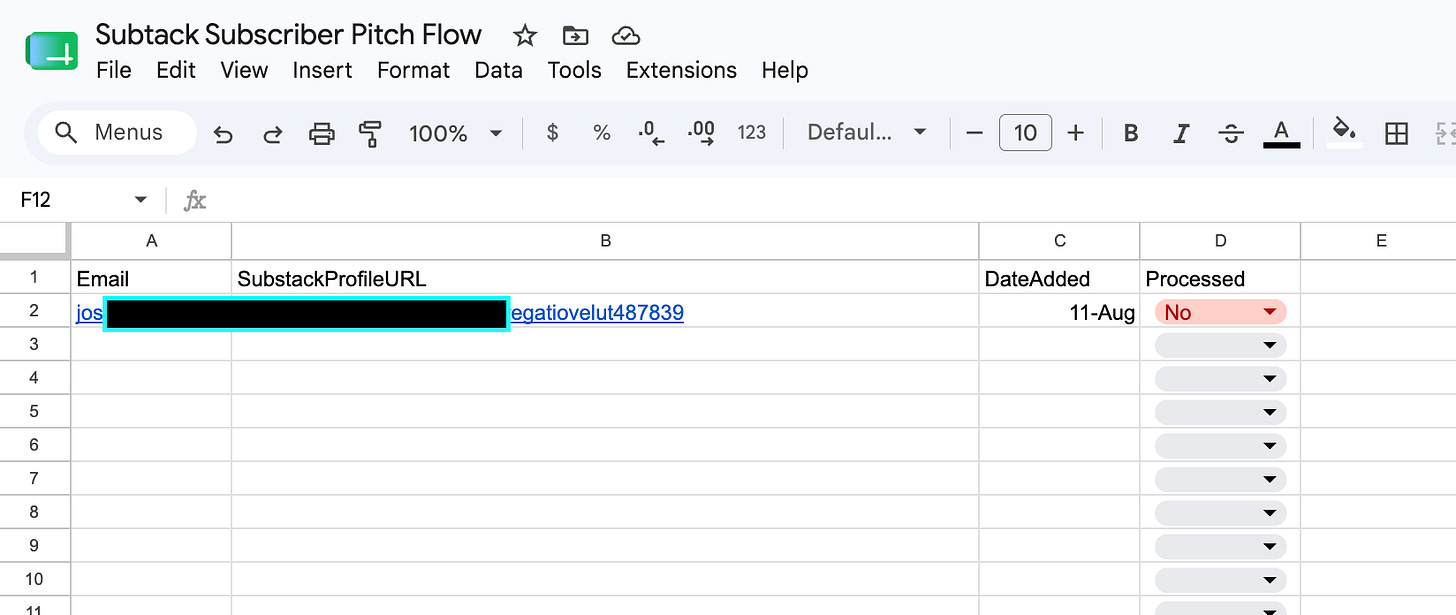Toggle italic formatting
The image size is (1456, 615).
pyautogui.click(x=1181, y=133)
